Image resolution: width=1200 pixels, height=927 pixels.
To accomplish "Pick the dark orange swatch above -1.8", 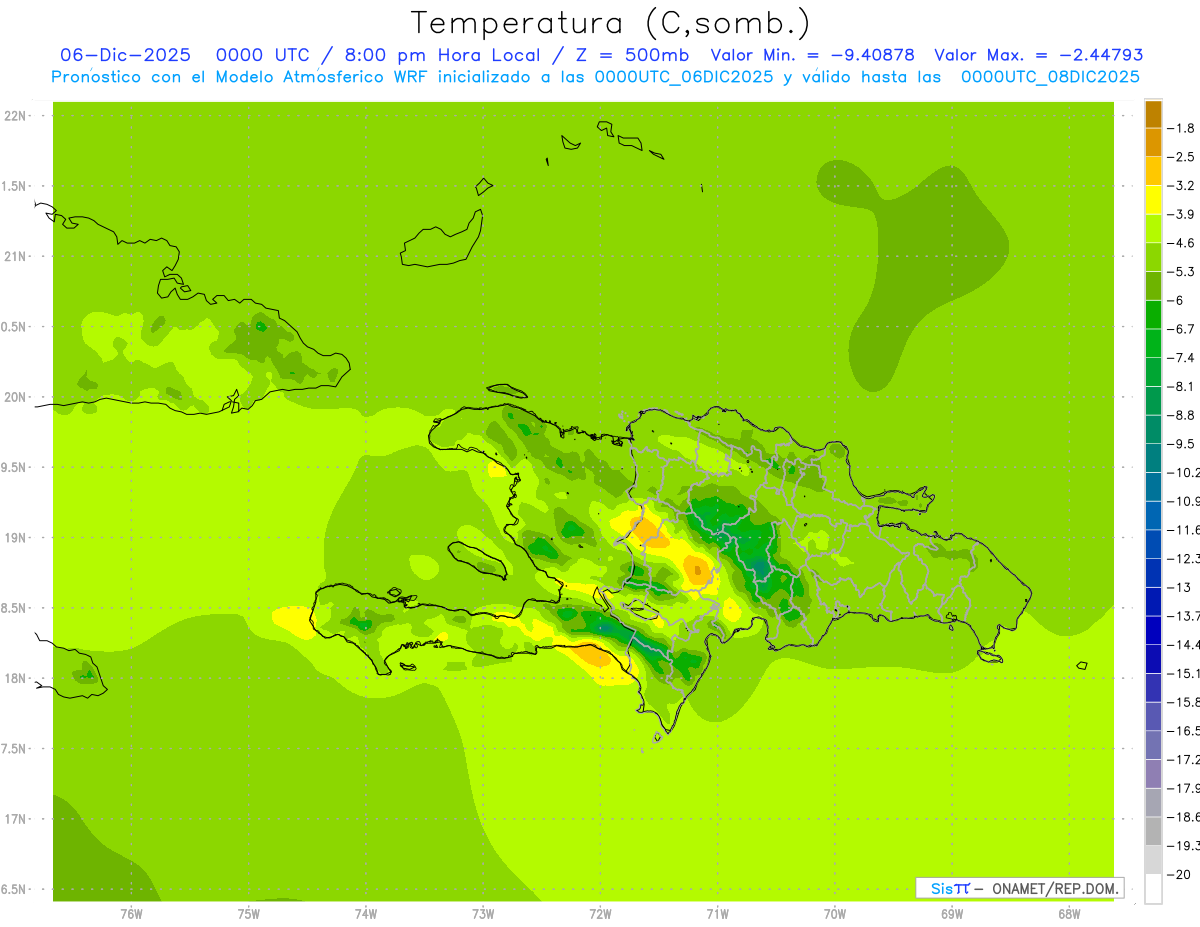I will (x=1153, y=114).
